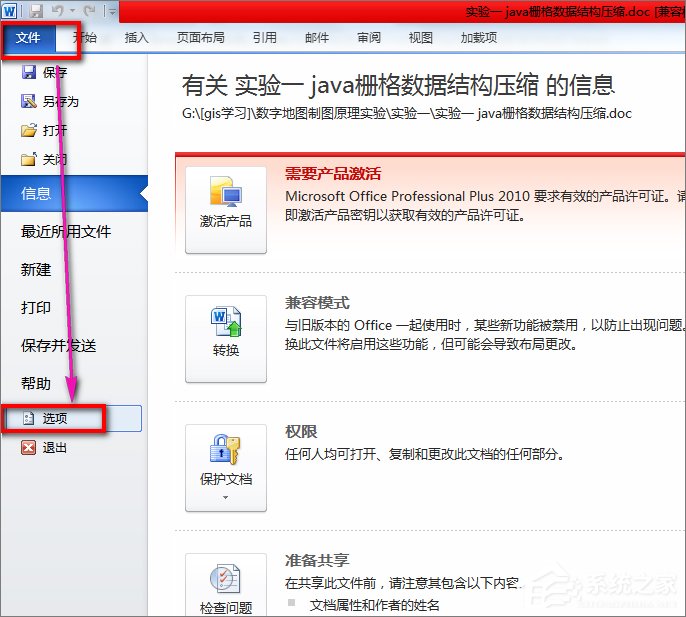The height and width of the screenshot is (617, 686).
Task: Click the 打开 folder icon
Action: [x=29, y=130]
